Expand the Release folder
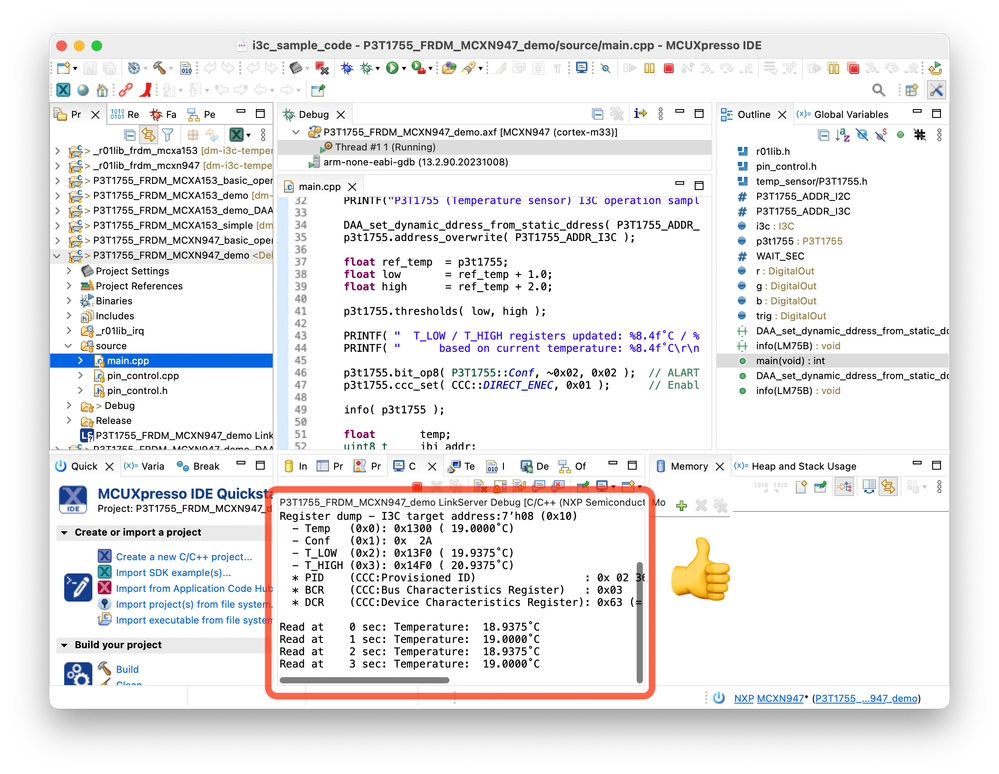The height and width of the screenshot is (774, 999). click(69, 420)
